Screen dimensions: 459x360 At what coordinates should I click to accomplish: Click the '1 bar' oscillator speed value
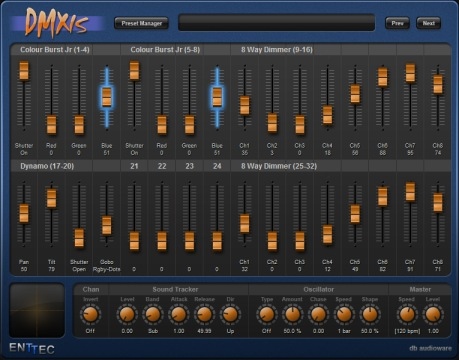tap(344, 331)
